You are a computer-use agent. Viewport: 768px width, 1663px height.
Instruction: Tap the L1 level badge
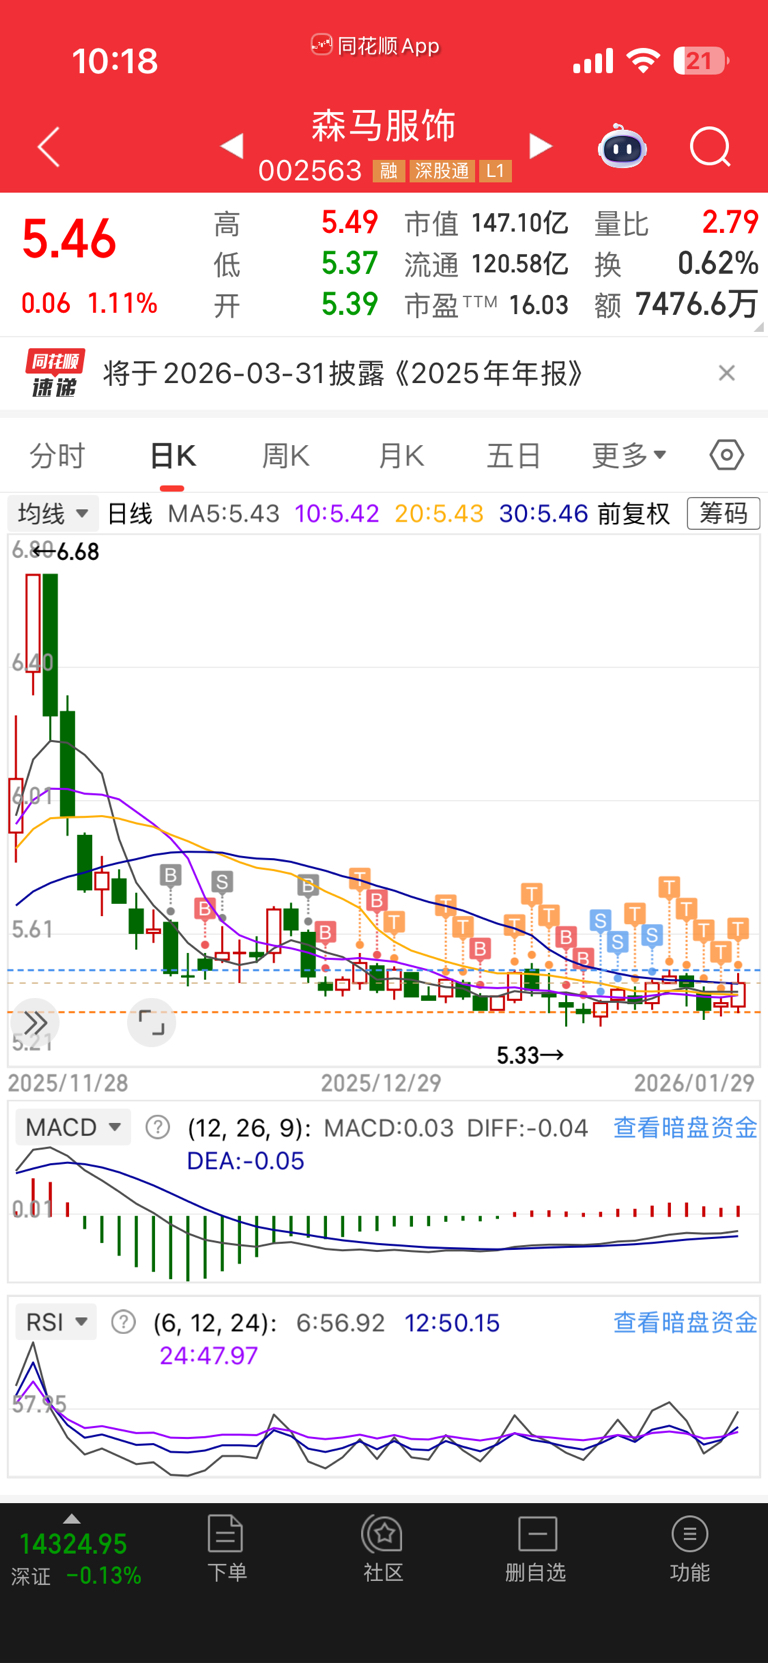point(495,171)
